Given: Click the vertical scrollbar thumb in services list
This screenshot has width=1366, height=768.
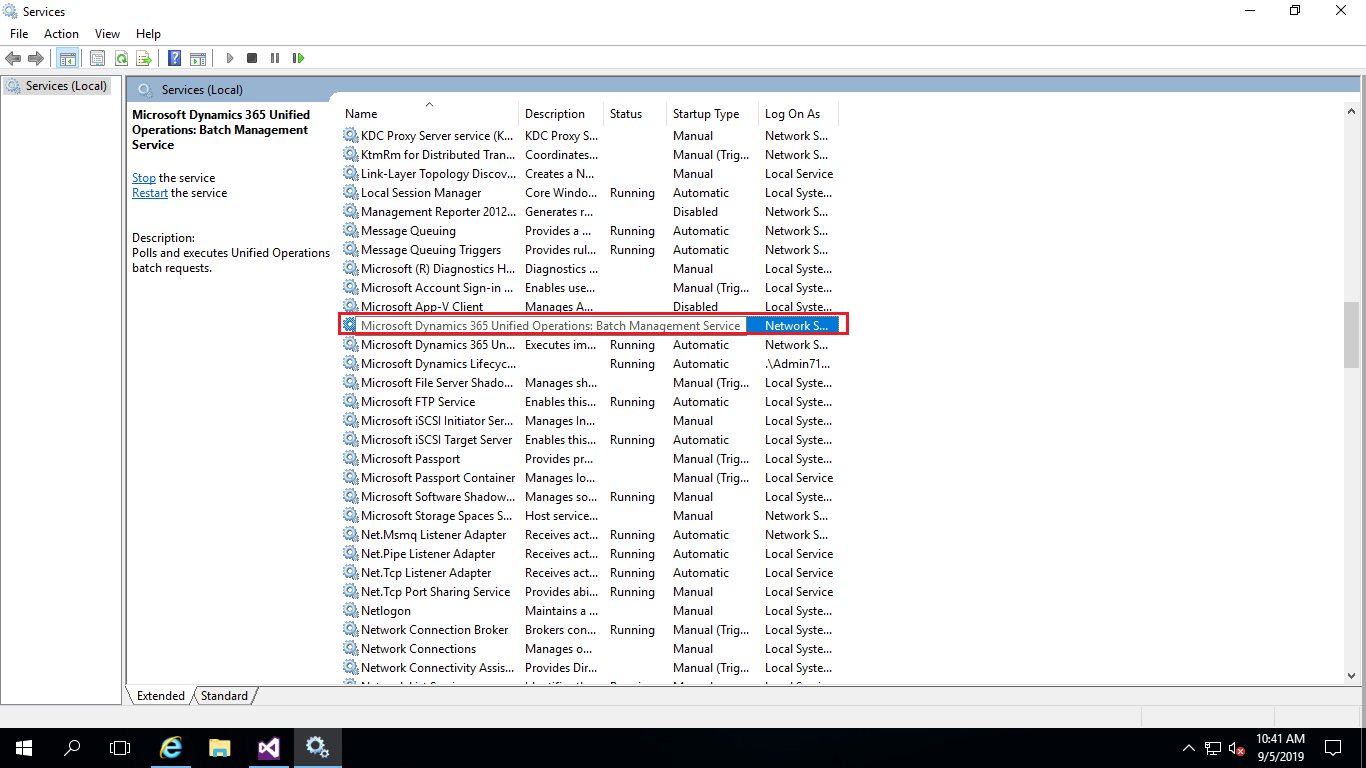Looking at the screenshot, I should 1352,335.
